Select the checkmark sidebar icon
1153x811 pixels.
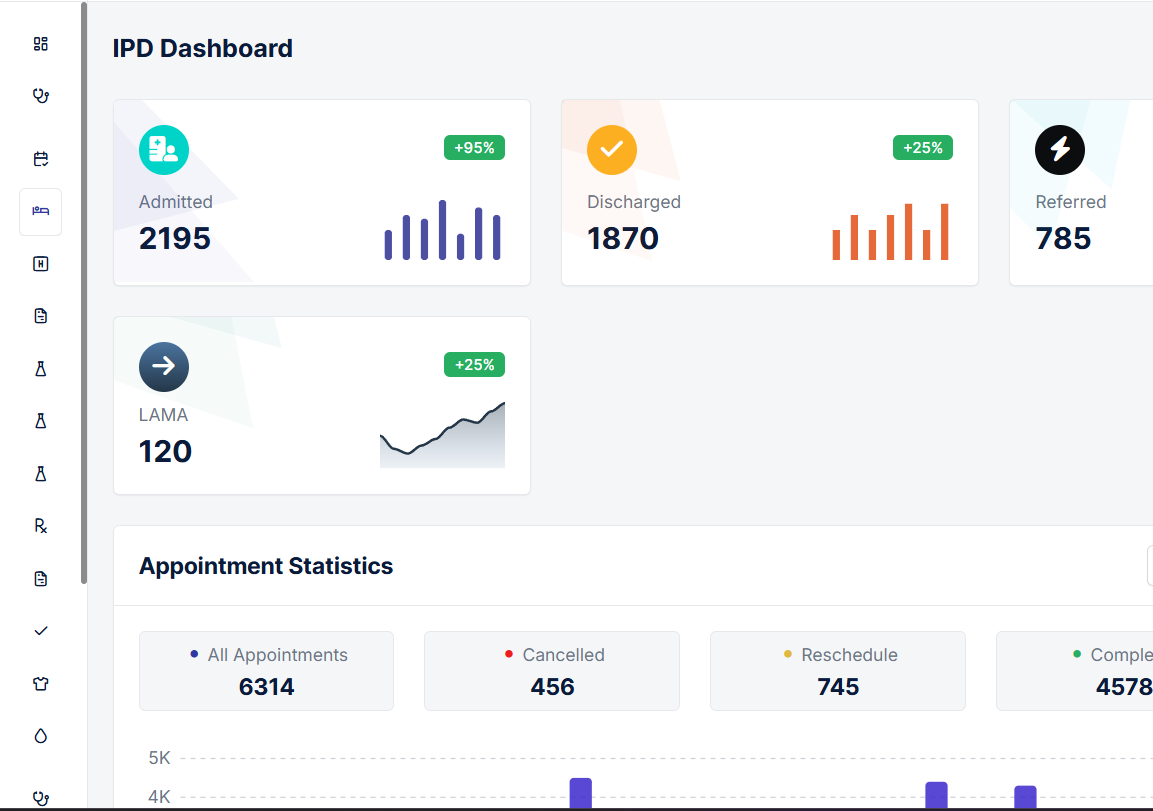(40, 631)
